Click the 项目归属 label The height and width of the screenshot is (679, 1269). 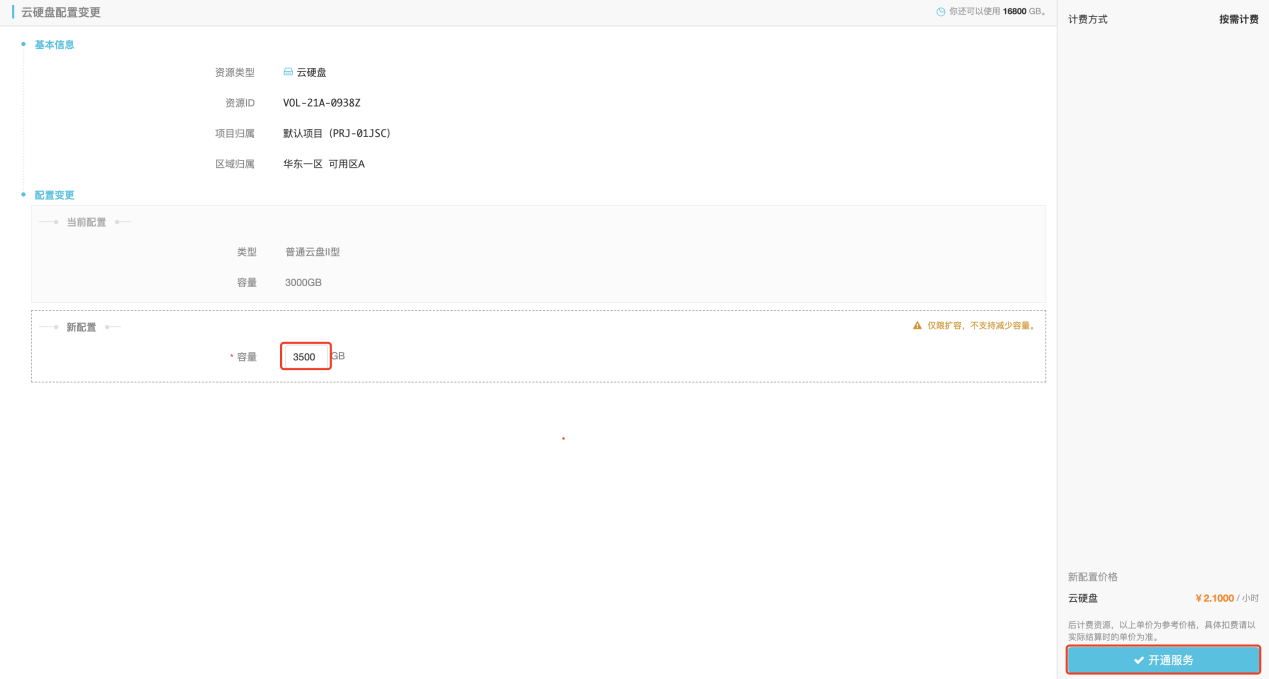pyautogui.click(x=235, y=133)
